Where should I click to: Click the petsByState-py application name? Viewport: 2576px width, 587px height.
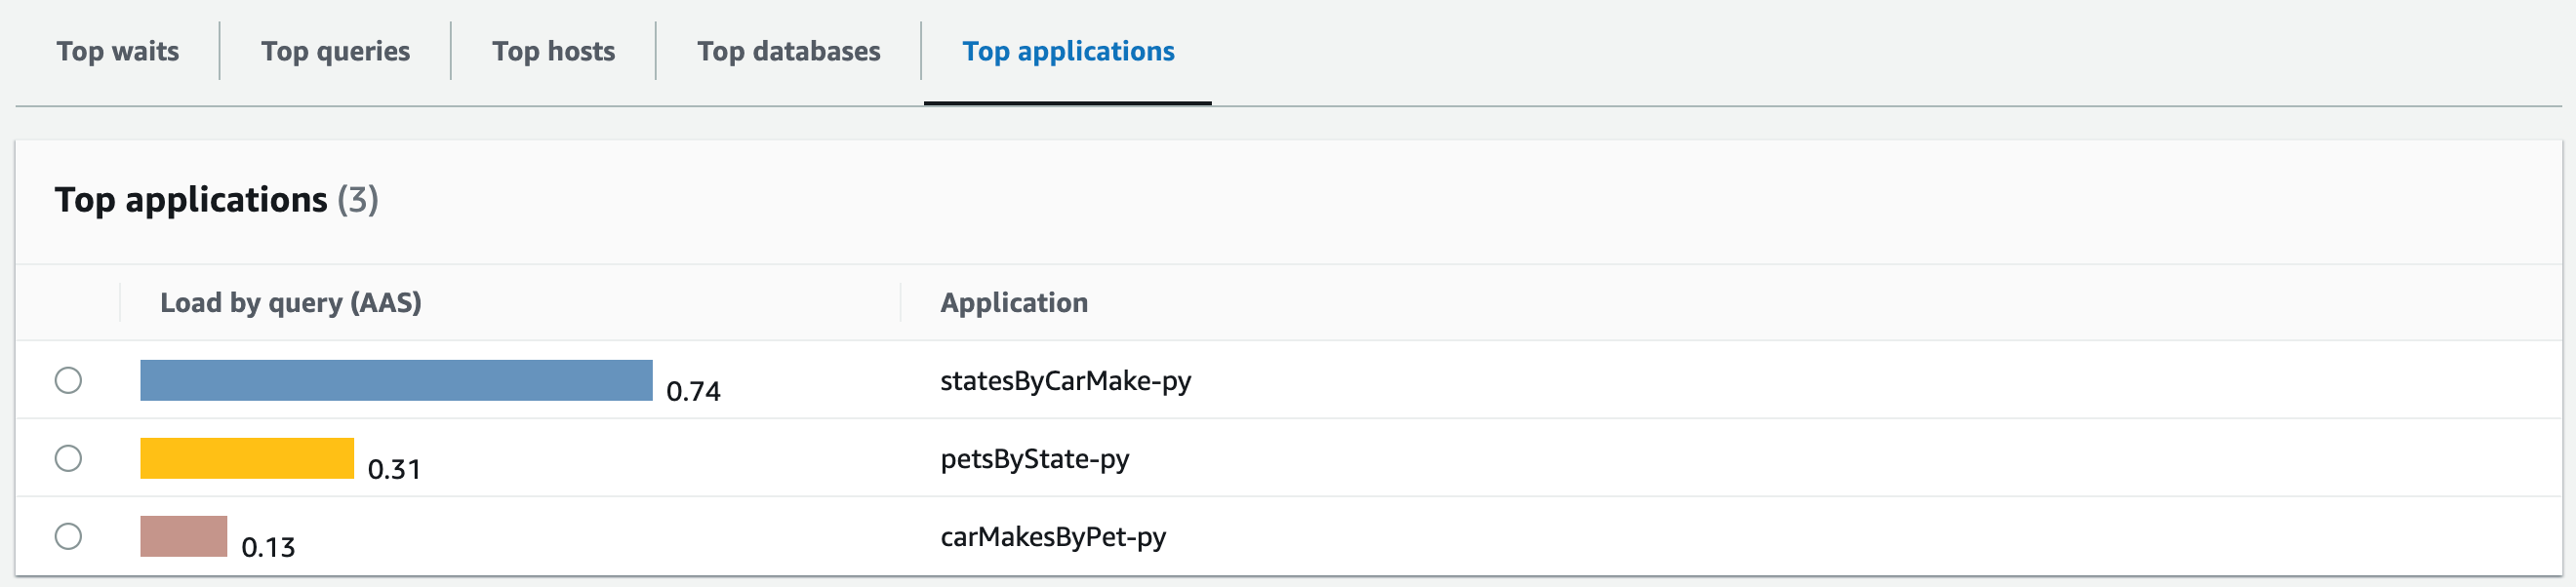coord(1034,458)
